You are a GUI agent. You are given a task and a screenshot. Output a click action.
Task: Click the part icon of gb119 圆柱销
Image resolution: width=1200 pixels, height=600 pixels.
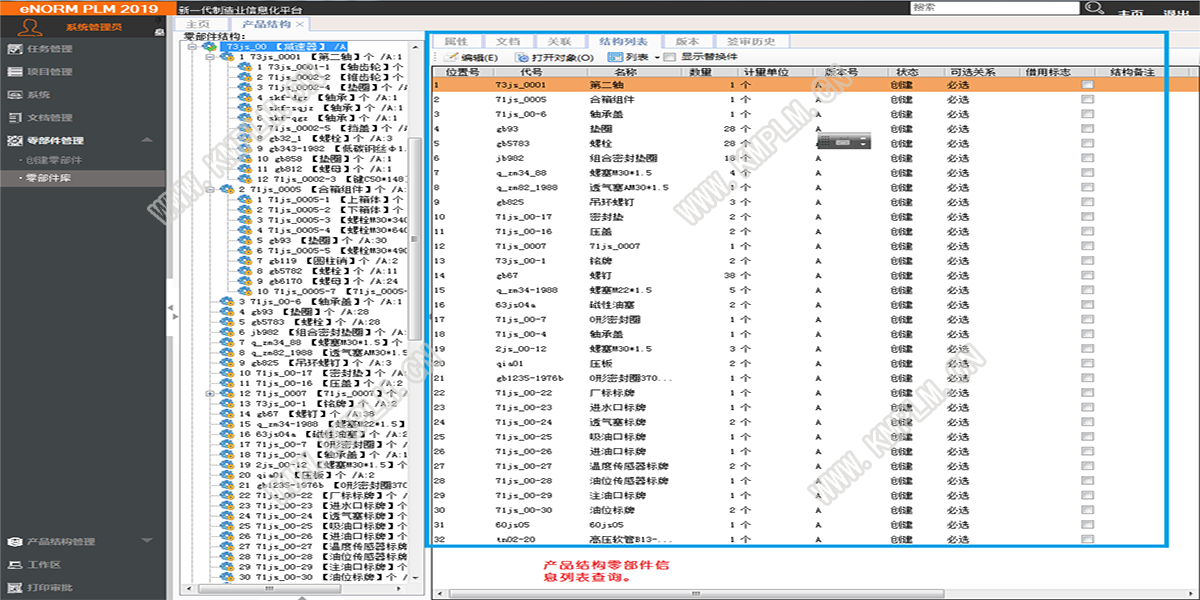[x=246, y=260]
